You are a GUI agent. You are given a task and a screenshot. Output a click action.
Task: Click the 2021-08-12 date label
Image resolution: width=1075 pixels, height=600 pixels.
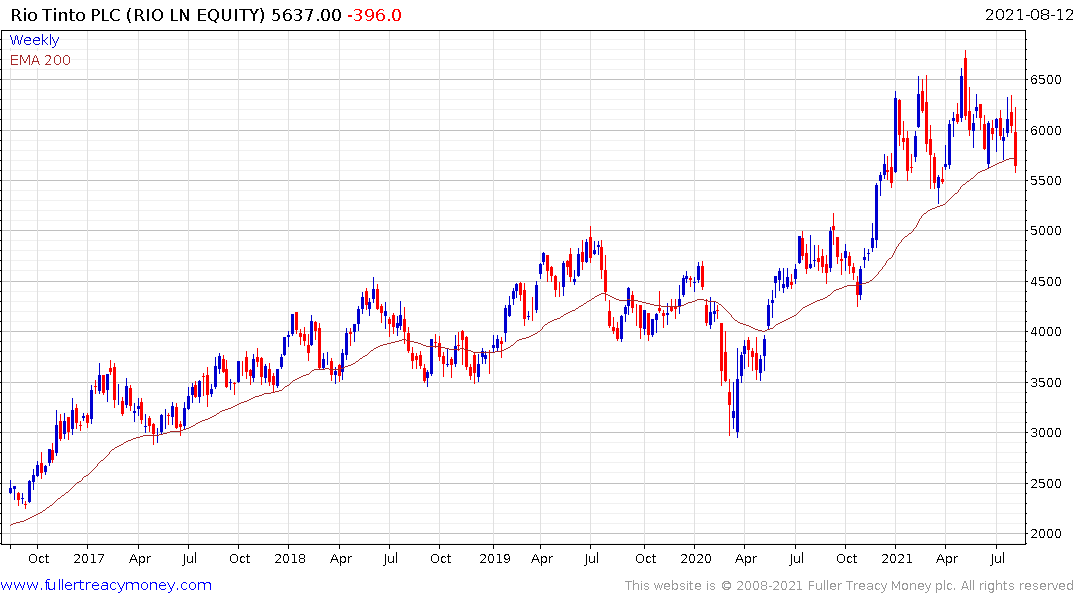click(x=1029, y=14)
